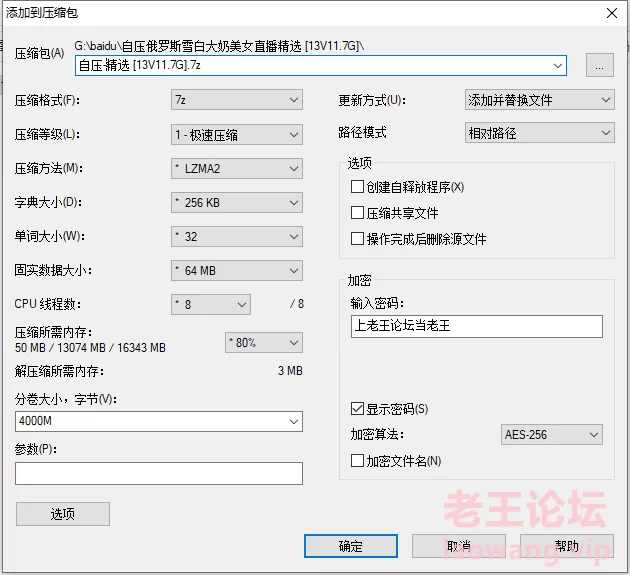The image size is (630, 575).
Task: Open the update mode dropdown
Action: 539,100
